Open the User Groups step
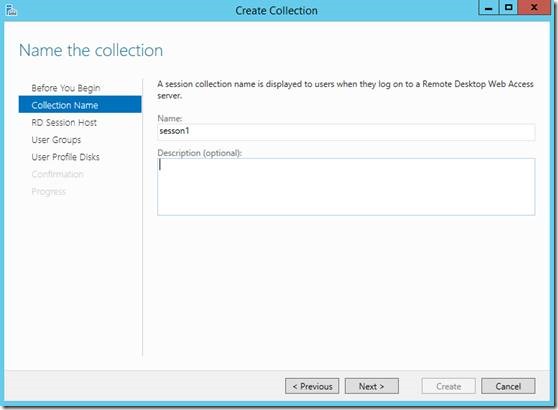 56,140
